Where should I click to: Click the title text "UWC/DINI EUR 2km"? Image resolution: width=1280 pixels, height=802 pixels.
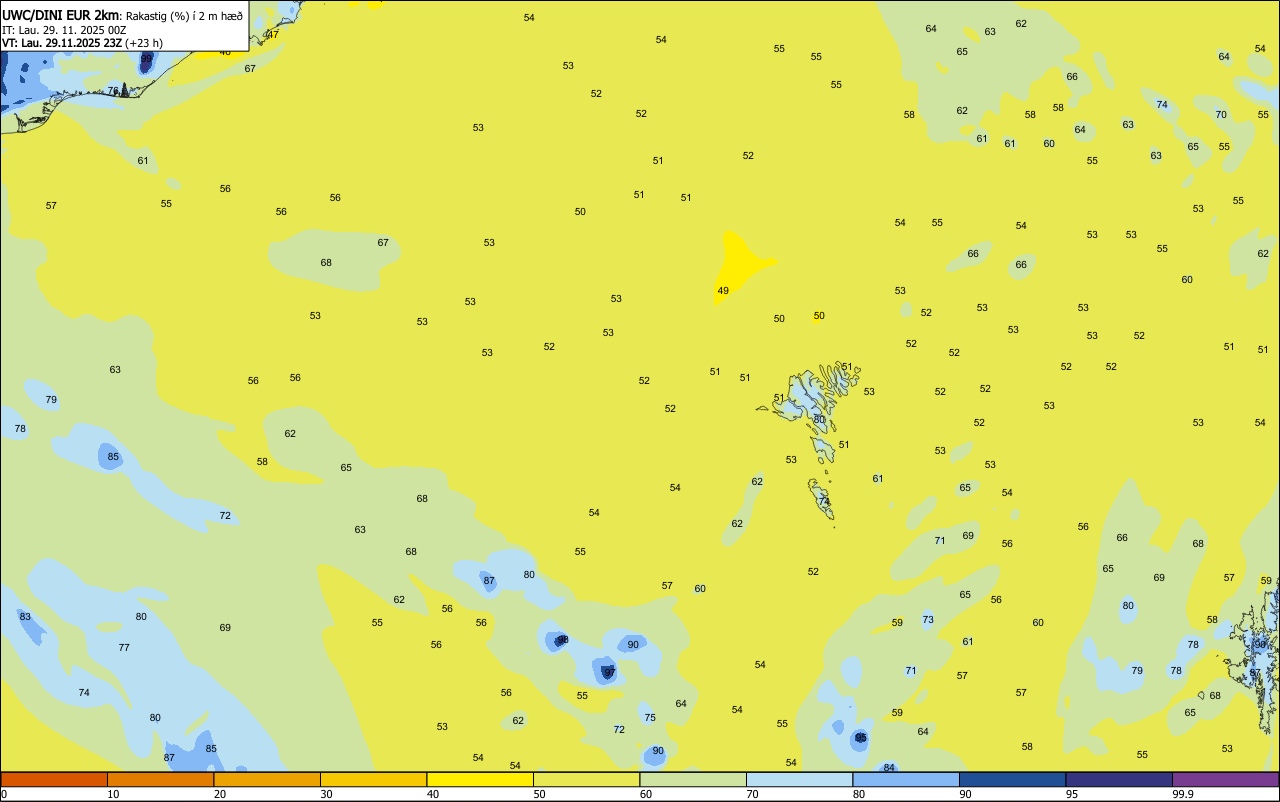point(61,15)
